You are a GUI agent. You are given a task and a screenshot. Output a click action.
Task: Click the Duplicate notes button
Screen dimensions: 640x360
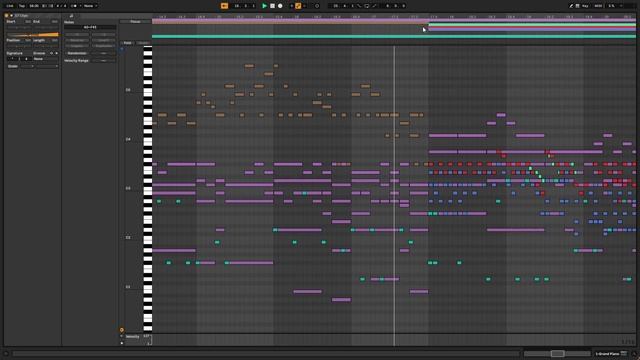pos(103,46)
